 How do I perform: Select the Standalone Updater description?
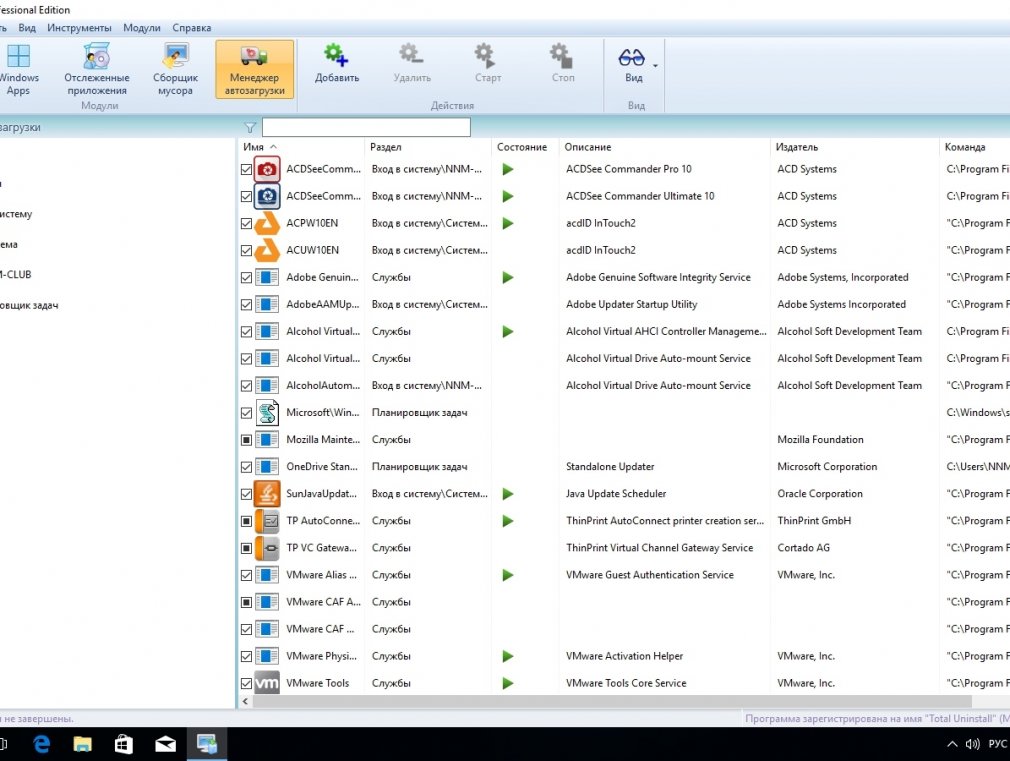[x=610, y=467]
